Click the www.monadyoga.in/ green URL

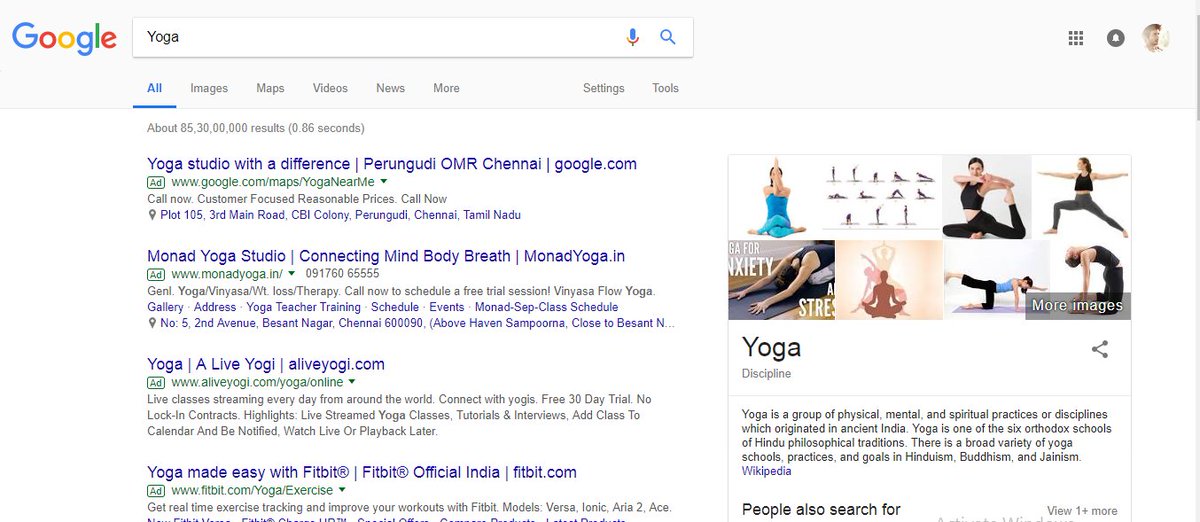click(x=227, y=274)
